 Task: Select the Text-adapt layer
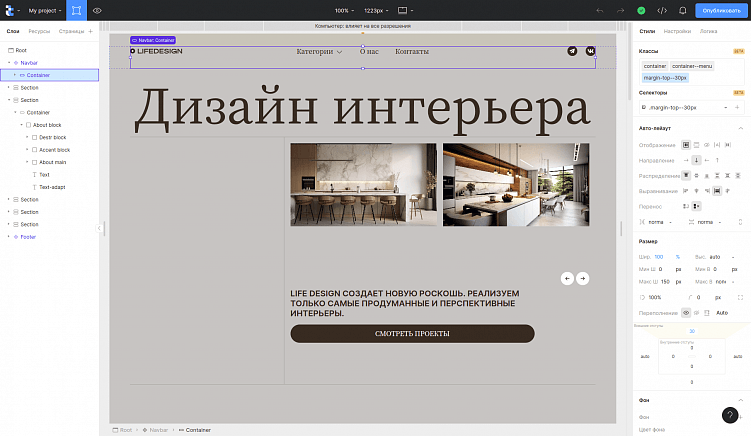point(50,187)
